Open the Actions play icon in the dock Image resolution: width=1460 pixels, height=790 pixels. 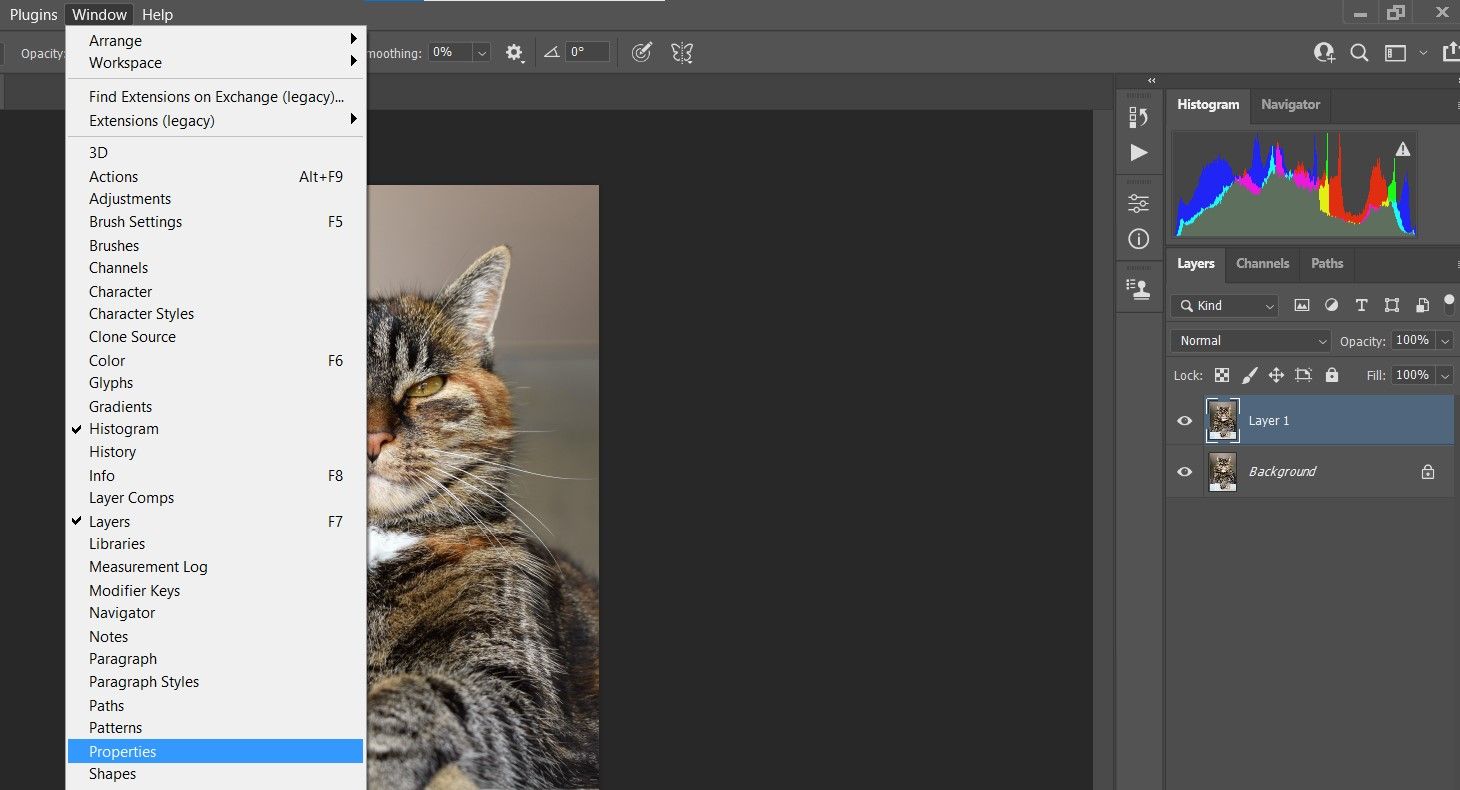click(1138, 152)
